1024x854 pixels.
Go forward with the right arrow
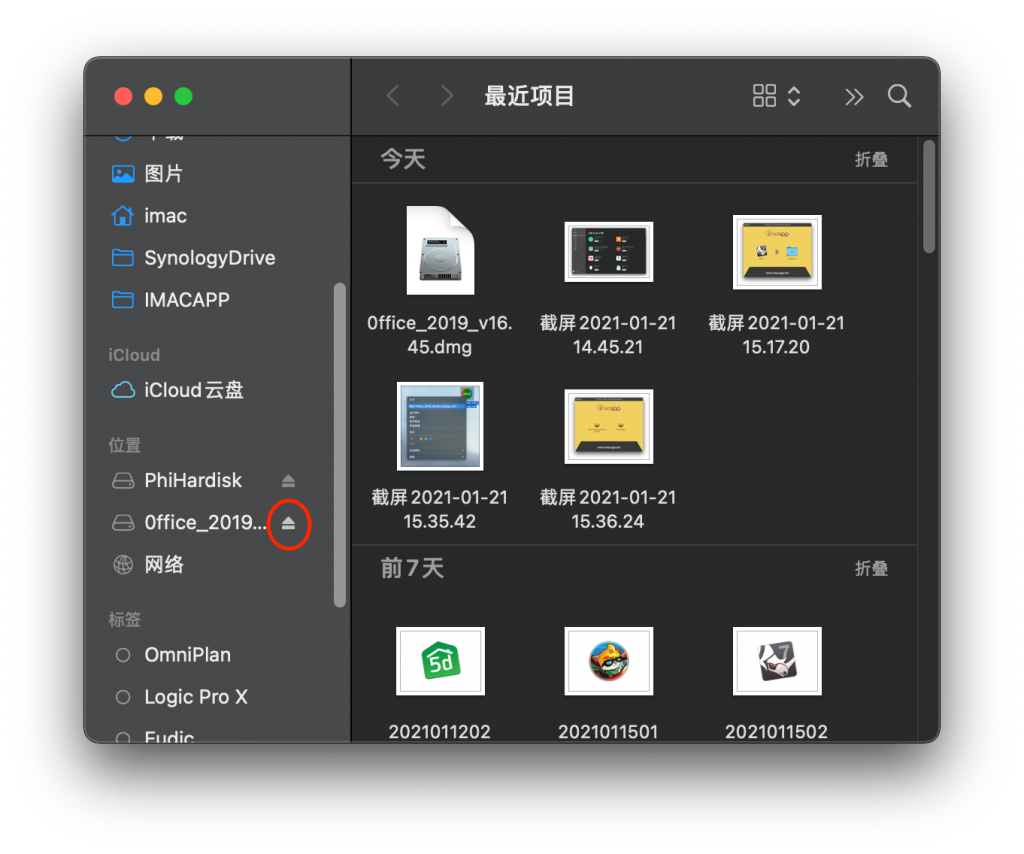pyautogui.click(x=447, y=96)
